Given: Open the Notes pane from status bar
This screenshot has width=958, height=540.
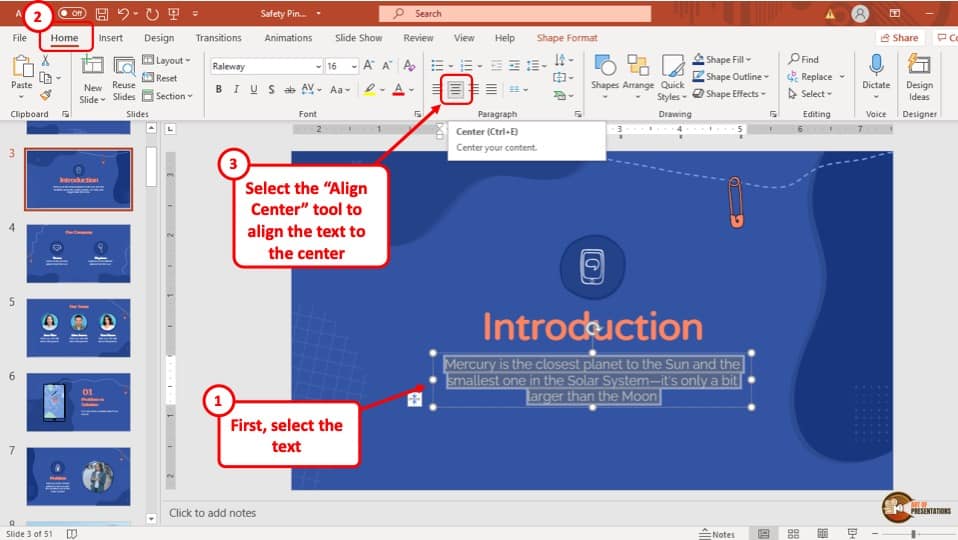Looking at the screenshot, I should coord(717,534).
